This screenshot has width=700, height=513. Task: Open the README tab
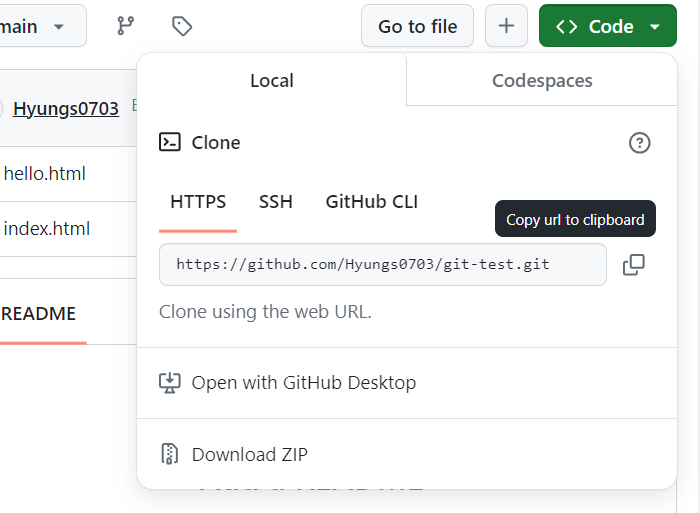(39, 313)
